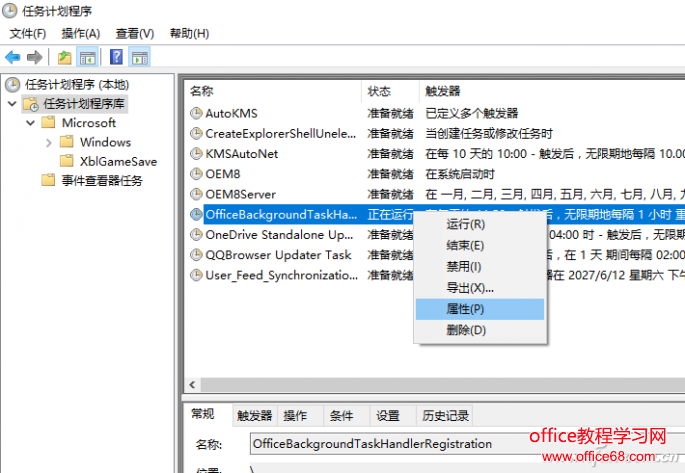Viewport: 685px width, 473px height.
Task: Open the 文件(F) menu
Action: click(x=28, y=34)
